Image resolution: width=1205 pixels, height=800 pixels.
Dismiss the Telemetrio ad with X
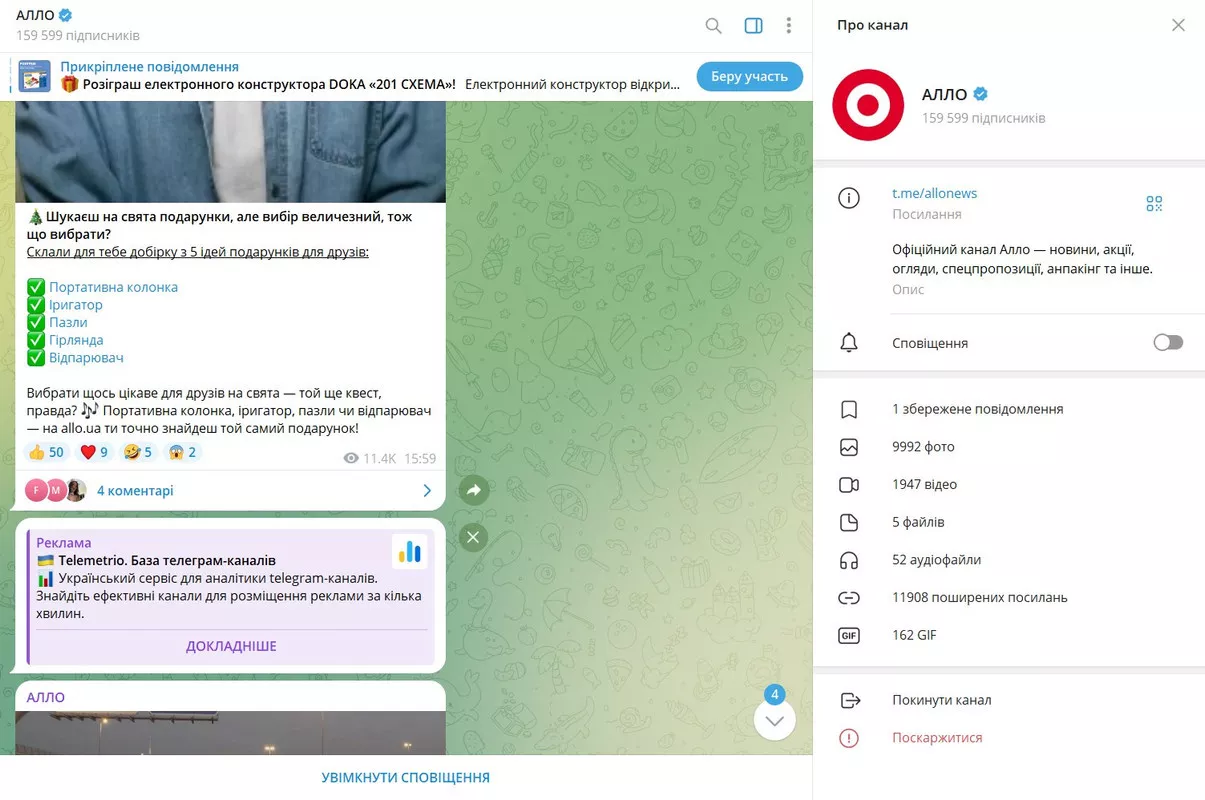click(474, 538)
